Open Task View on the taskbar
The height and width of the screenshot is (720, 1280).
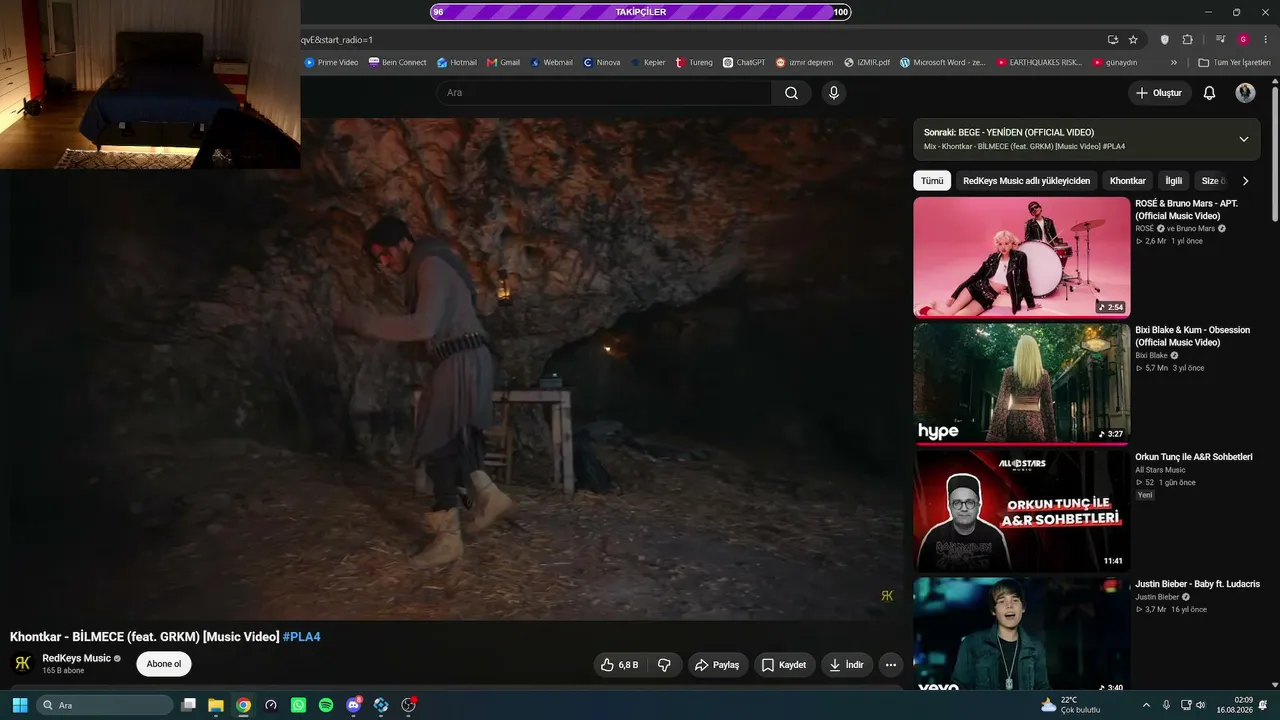tap(188, 705)
